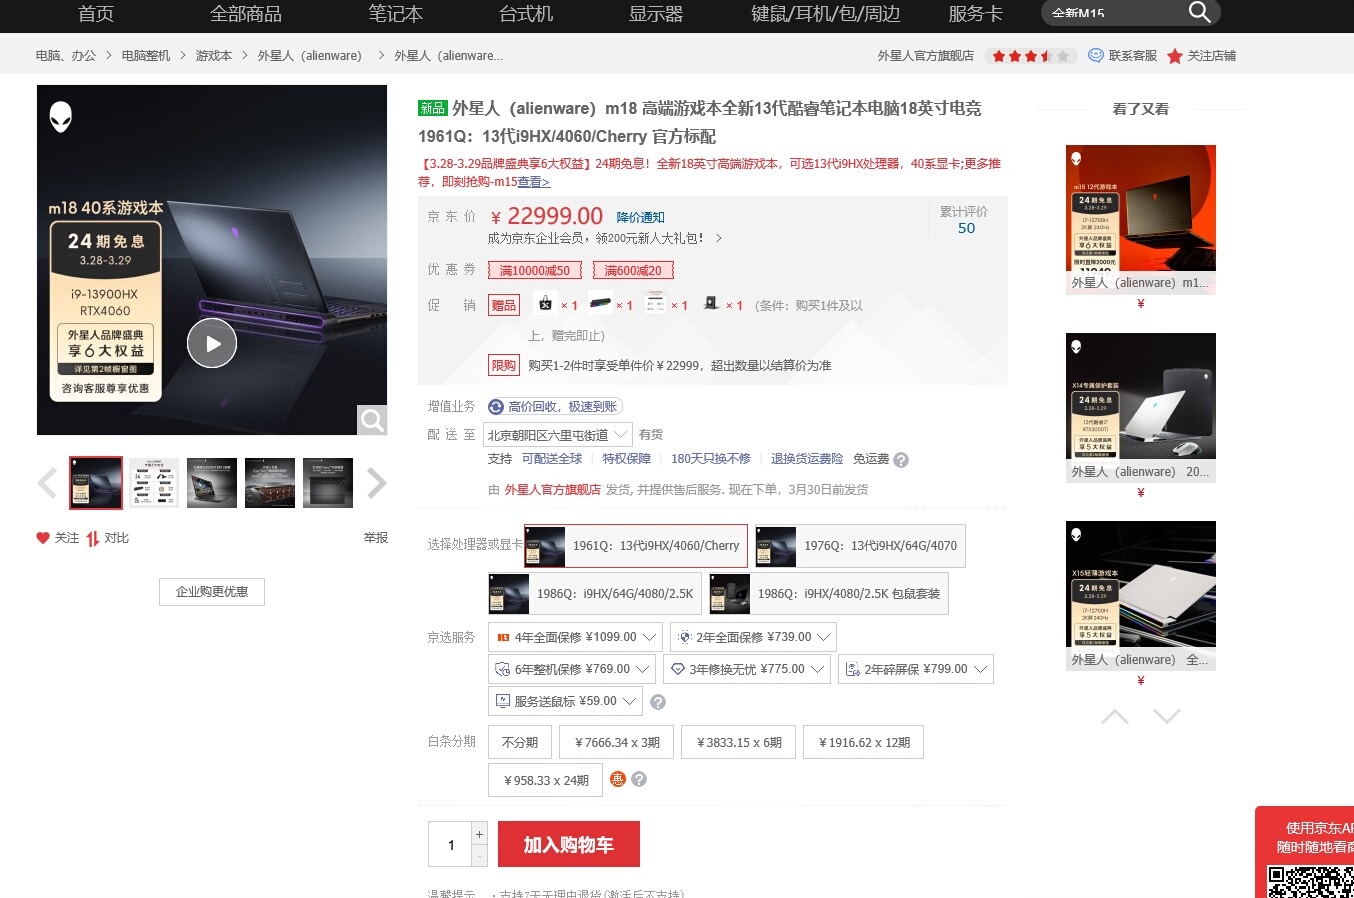Click the 联系客服 chat icon
This screenshot has width=1354, height=898.
tap(1096, 56)
